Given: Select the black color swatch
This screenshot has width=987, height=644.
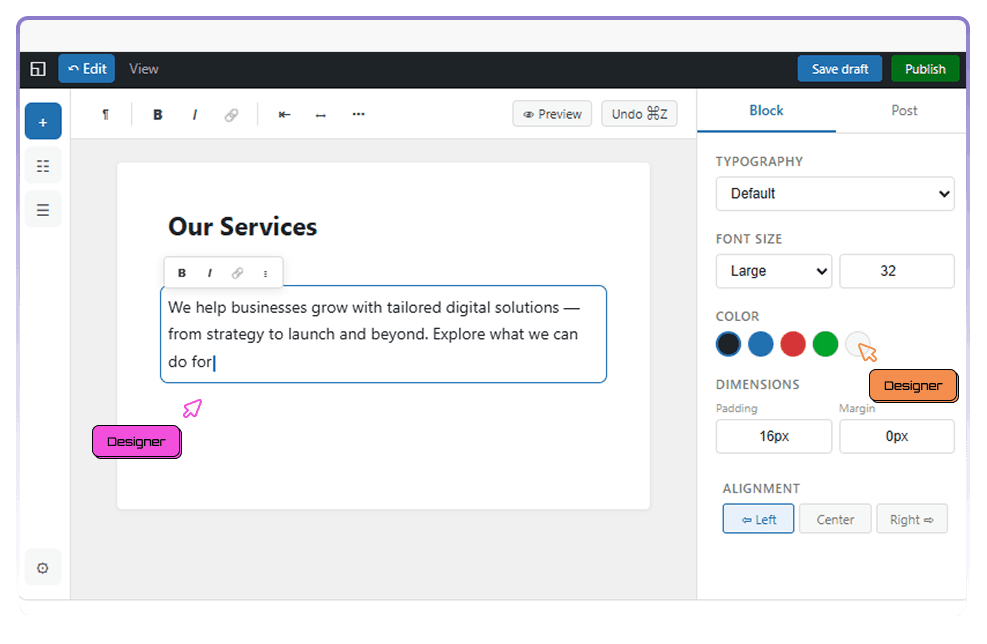Looking at the screenshot, I should click(x=728, y=344).
